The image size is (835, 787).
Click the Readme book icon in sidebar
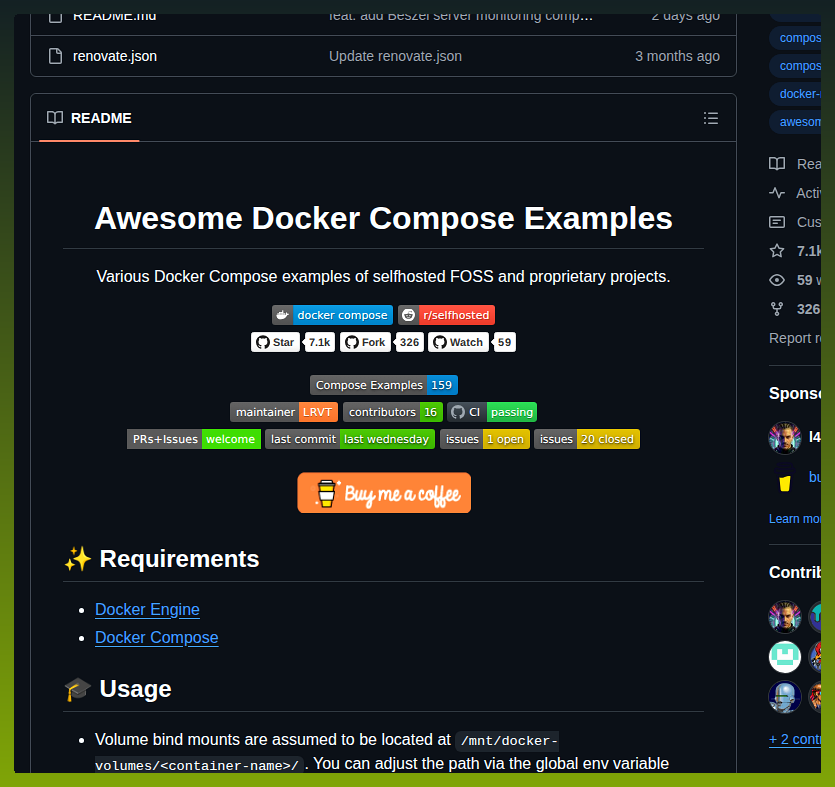tap(777, 164)
